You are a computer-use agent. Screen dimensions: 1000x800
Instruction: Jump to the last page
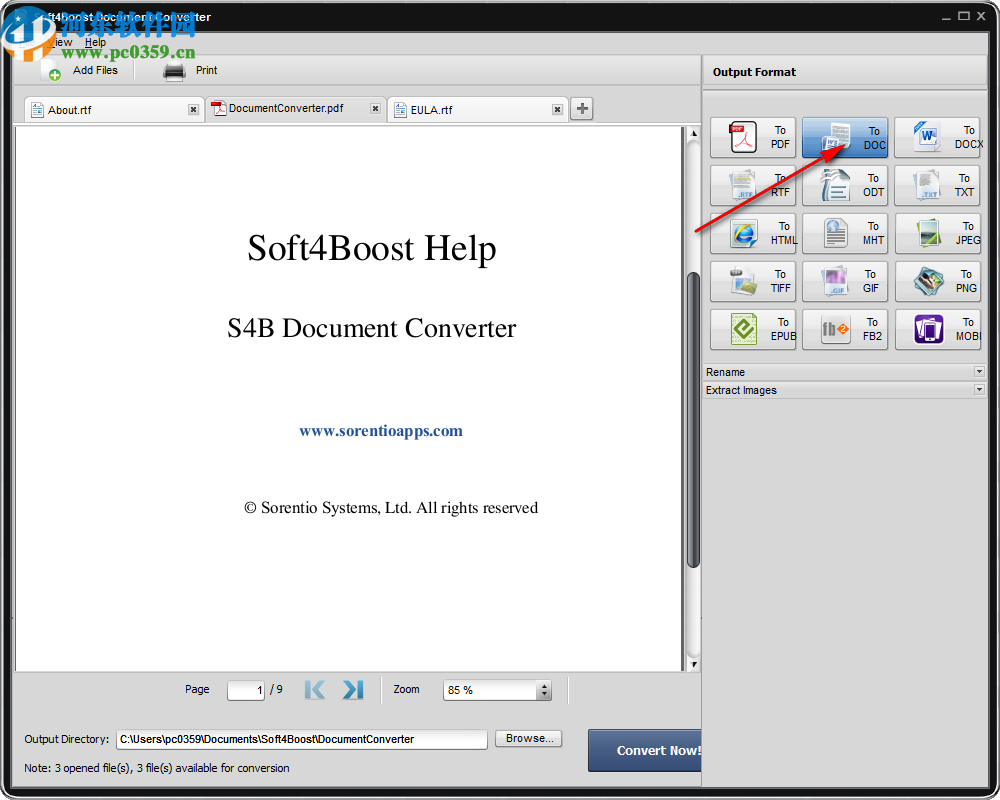352,689
